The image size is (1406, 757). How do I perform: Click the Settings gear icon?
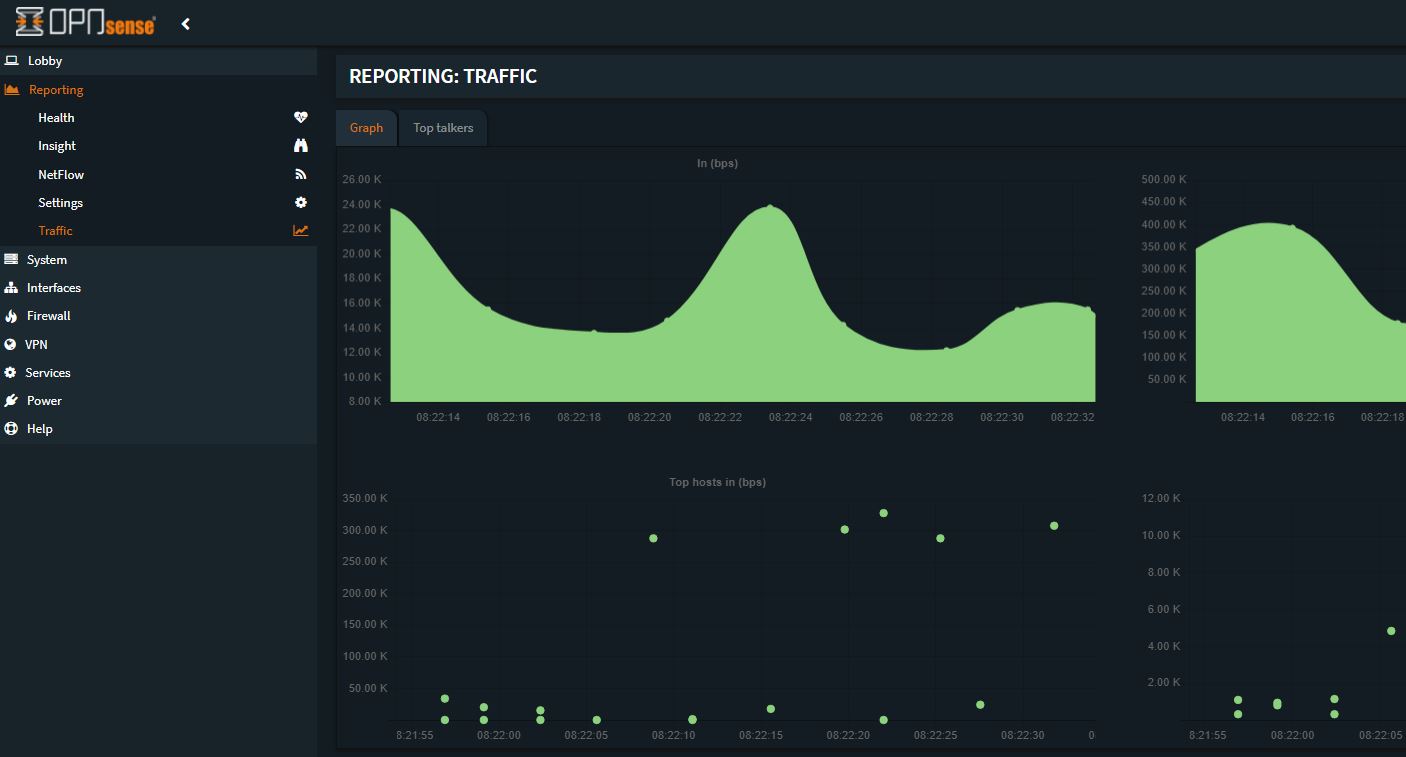pyautogui.click(x=300, y=202)
